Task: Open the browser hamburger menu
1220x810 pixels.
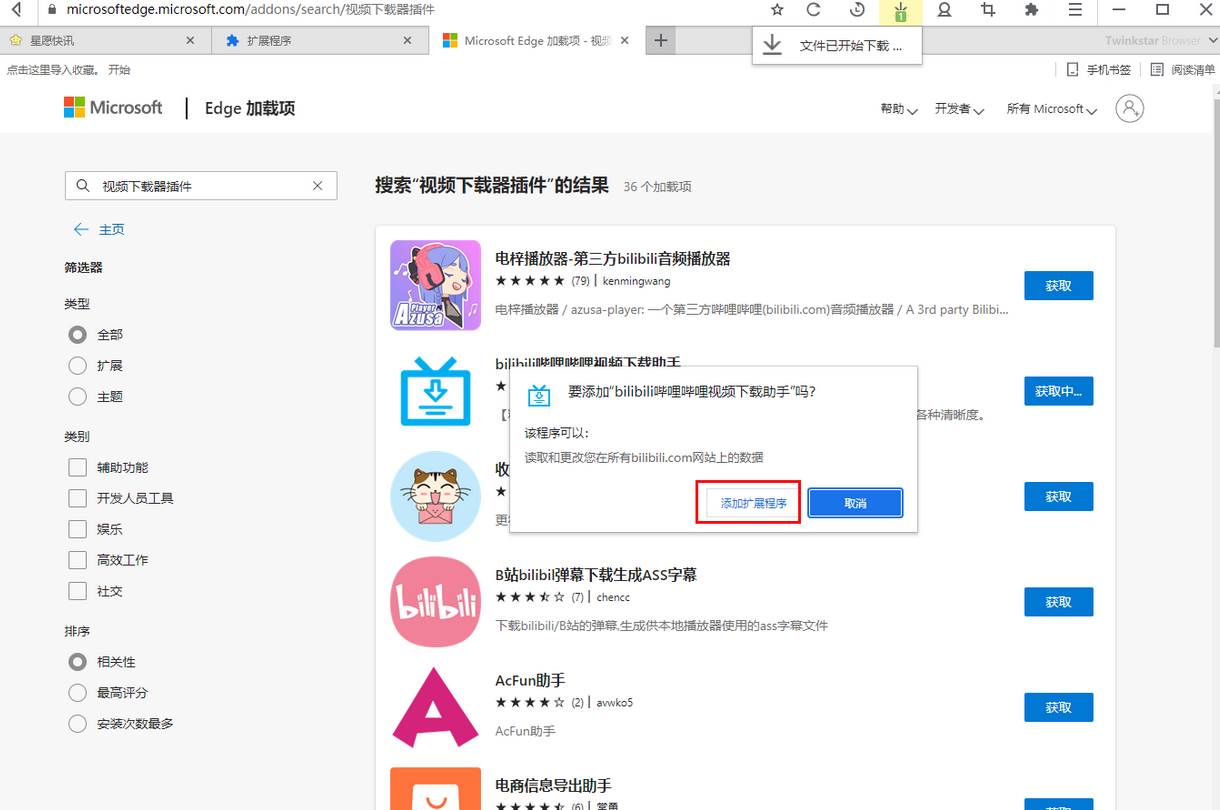Action: (1076, 9)
